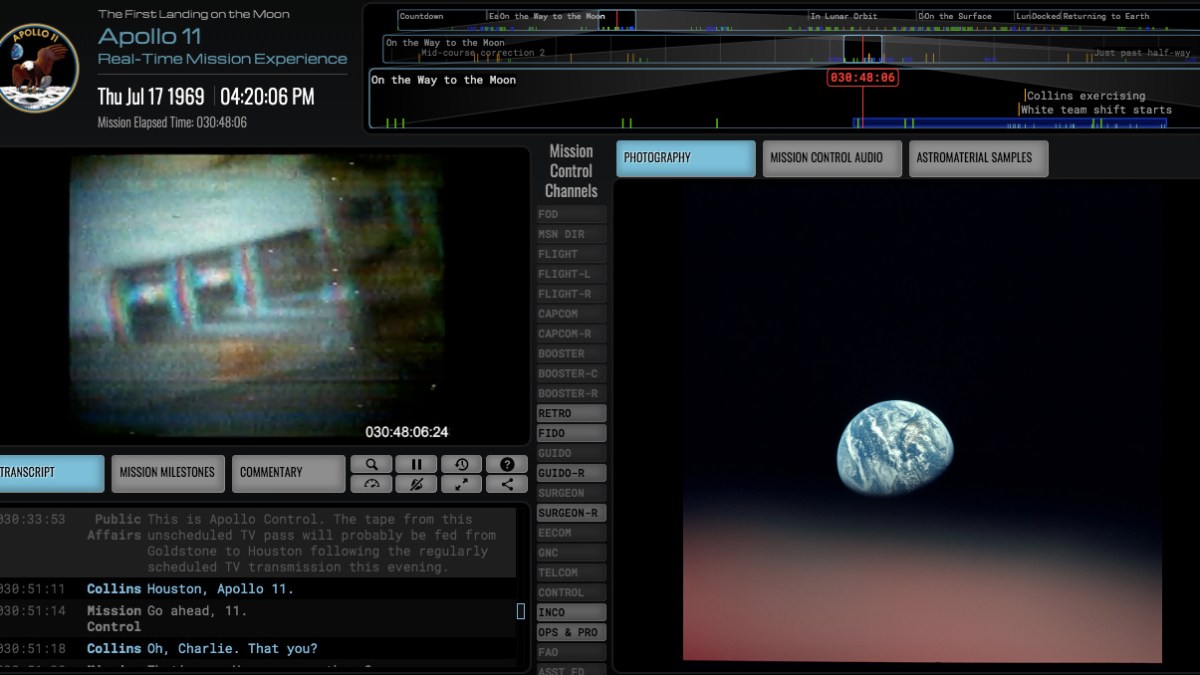Click the Earth photograph in Photography panel
This screenshot has width=1200, height=675.
coord(894,447)
